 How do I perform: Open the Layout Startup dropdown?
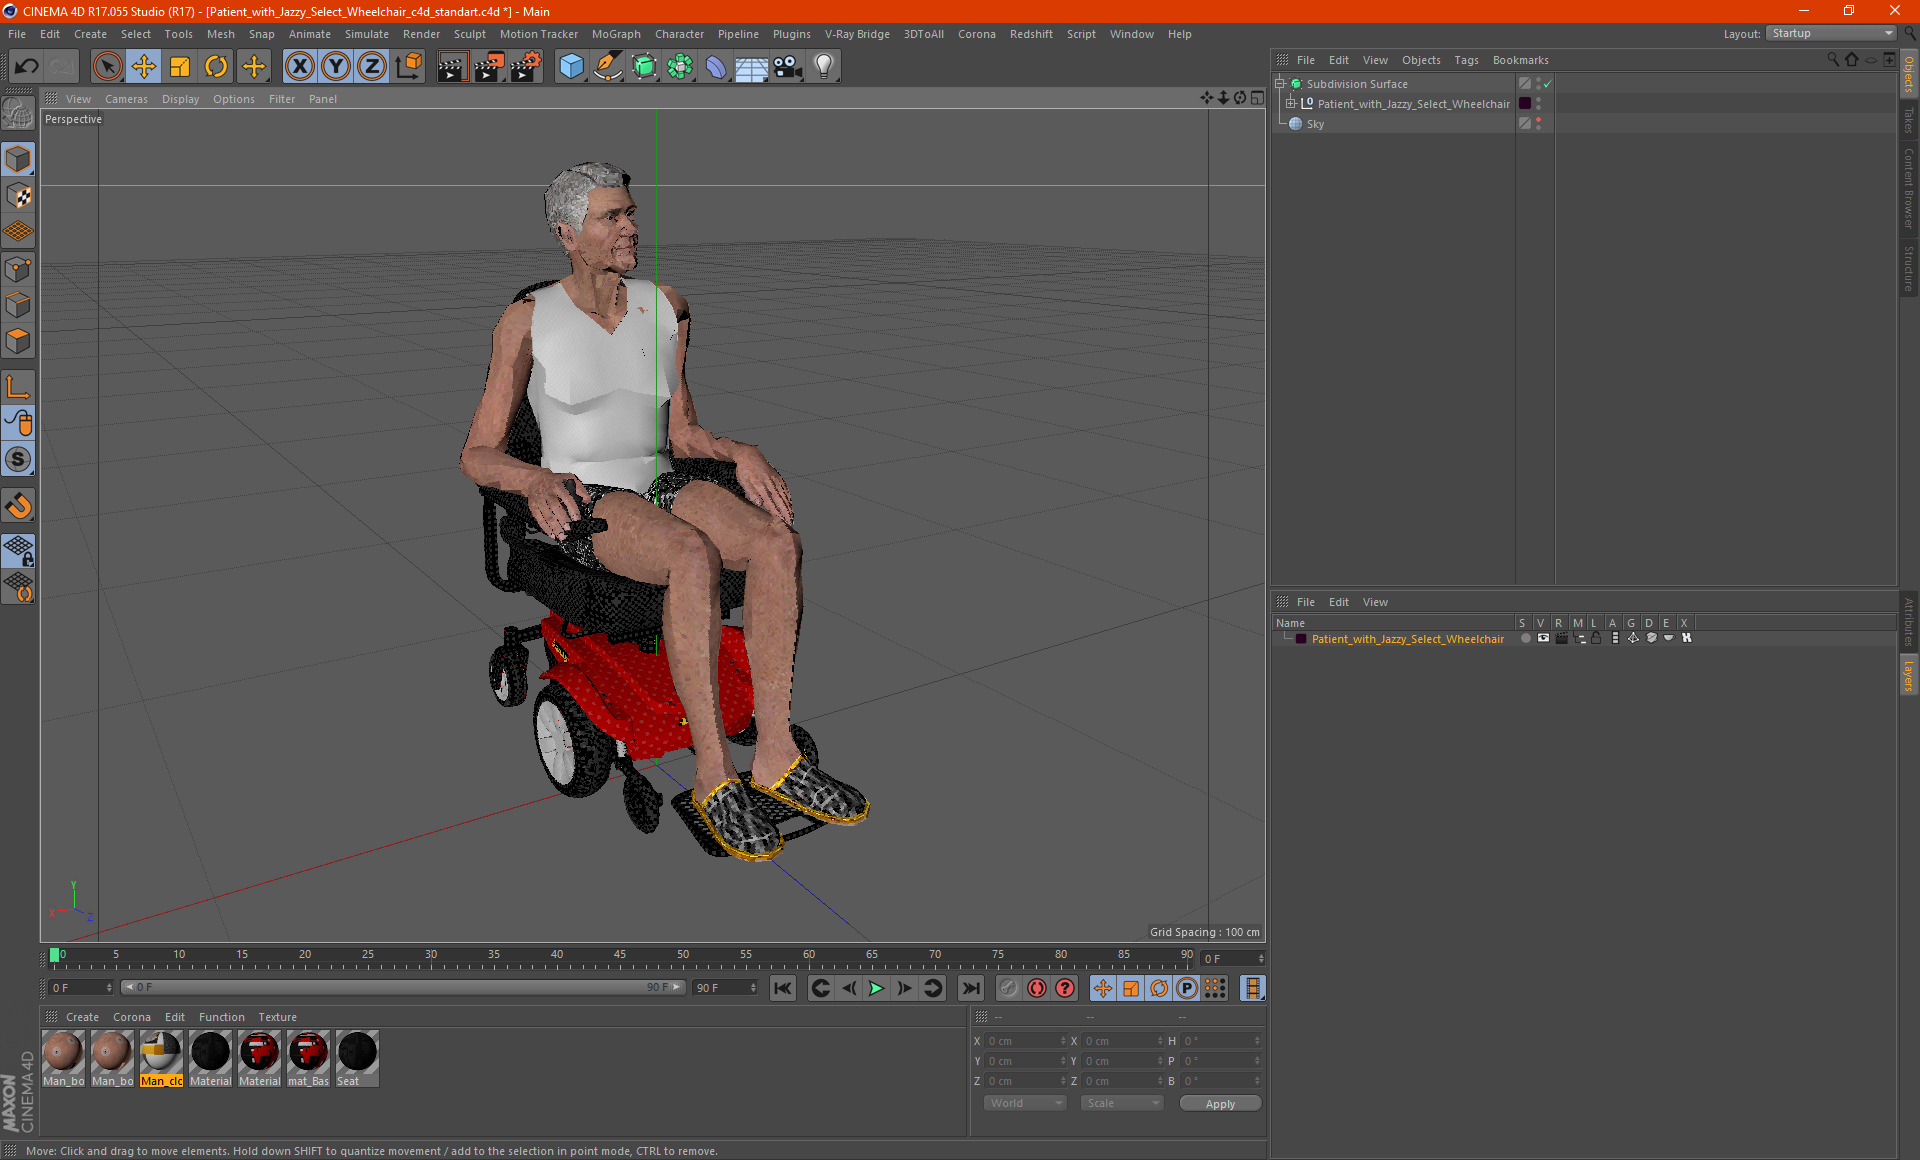point(1832,33)
